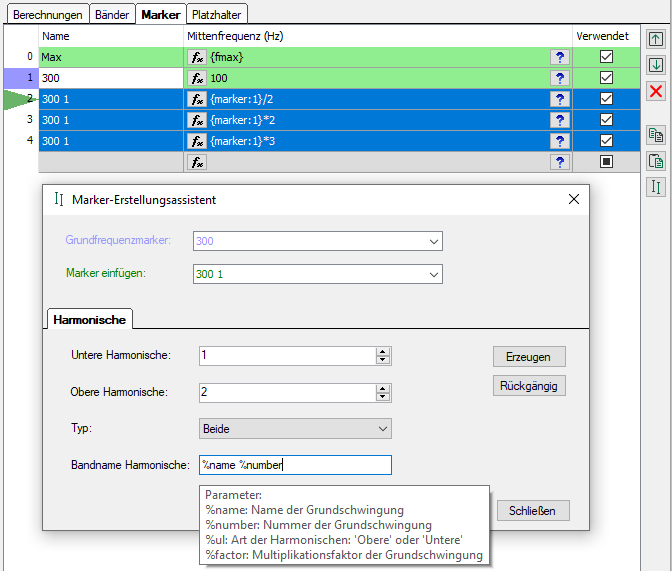
Task: Click the Schließen button
Action: (x=533, y=511)
